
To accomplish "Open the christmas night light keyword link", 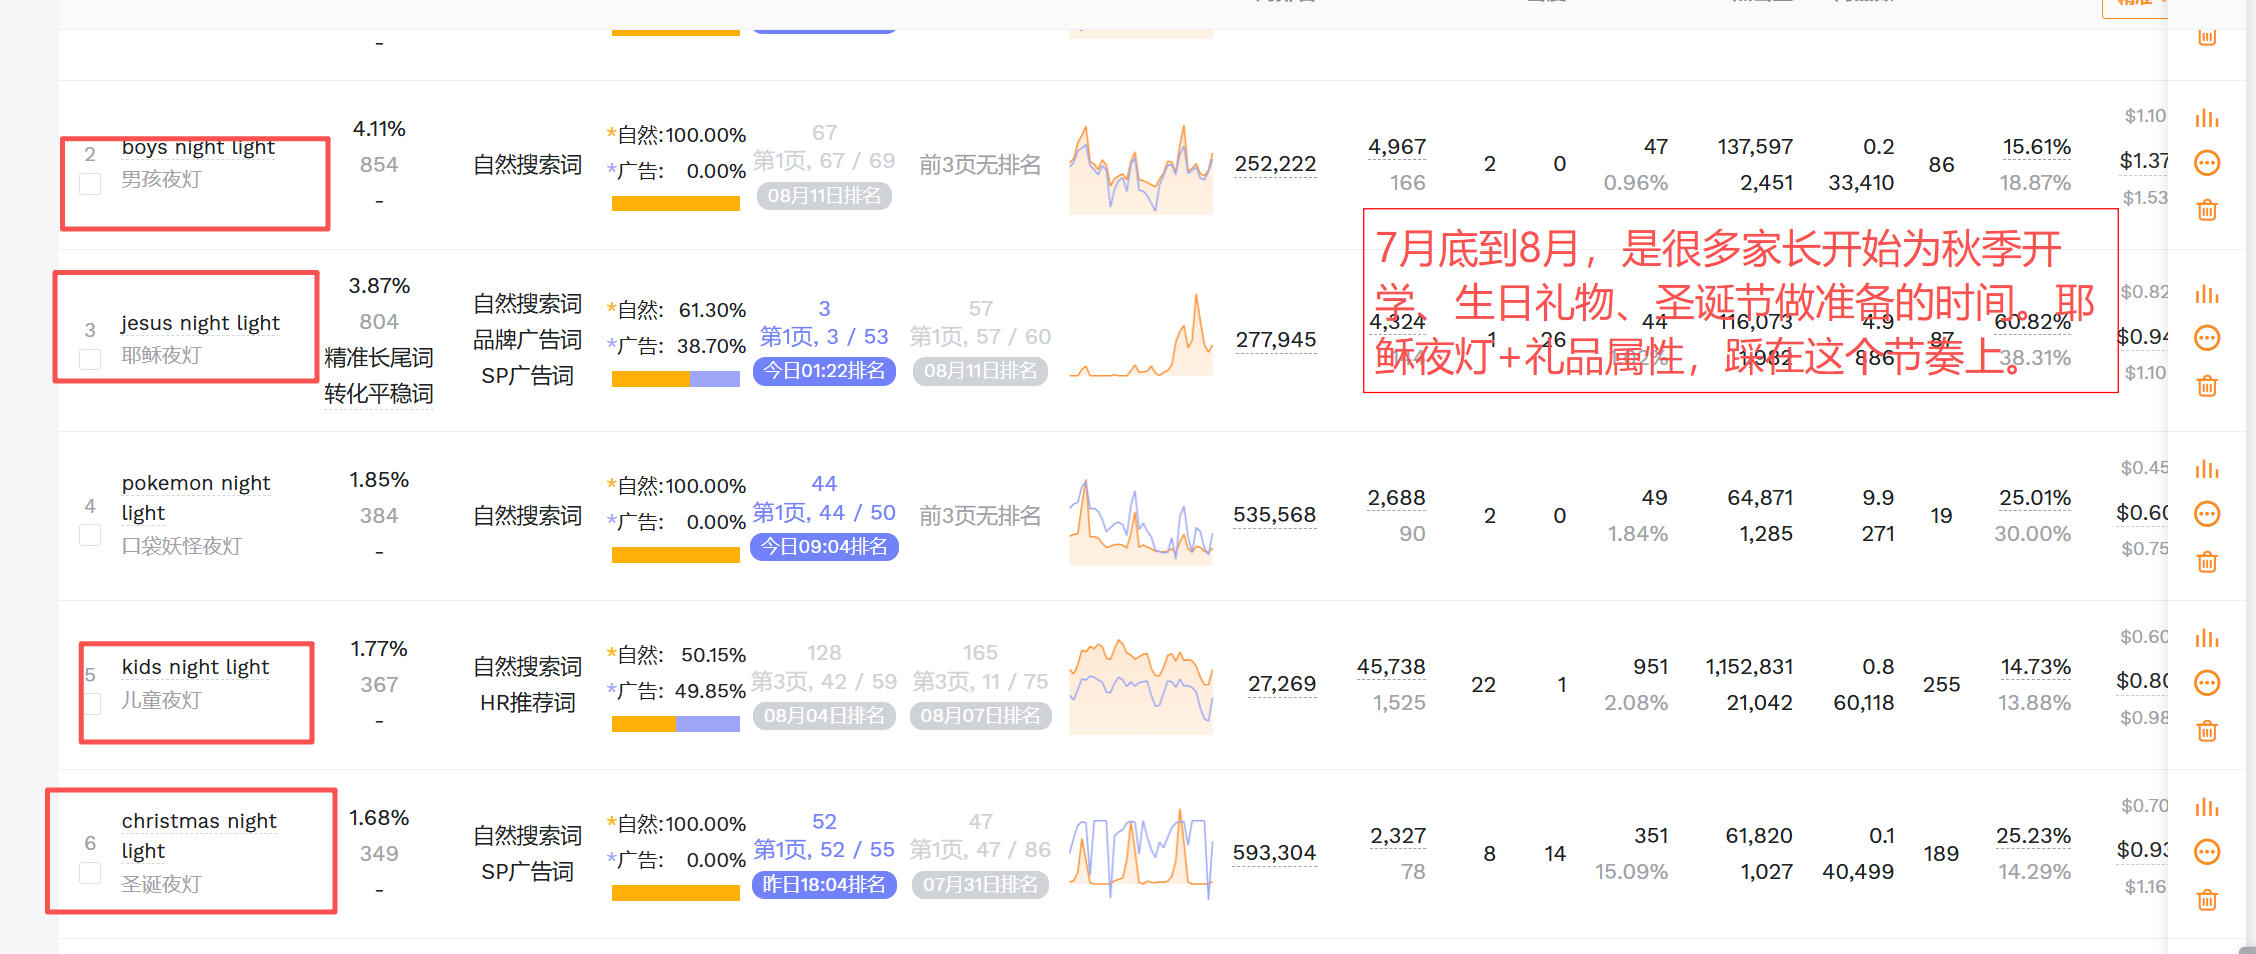I will [x=199, y=836].
